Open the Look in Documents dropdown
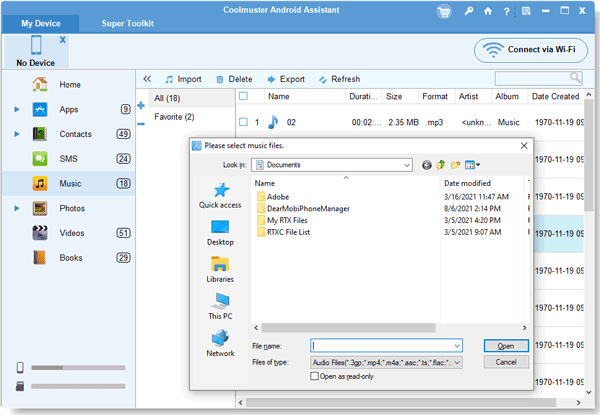This screenshot has height=415, width=600. (332, 165)
